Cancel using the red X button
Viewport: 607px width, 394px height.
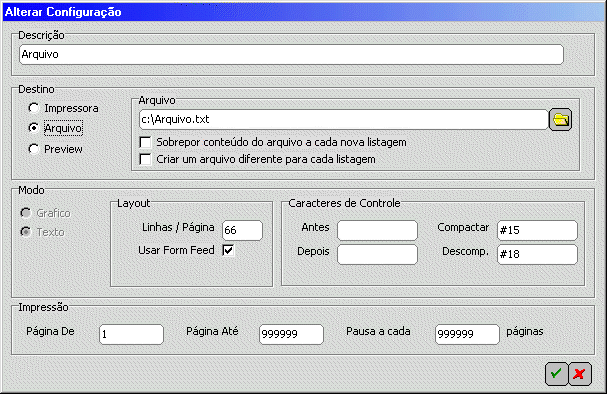tap(580, 374)
